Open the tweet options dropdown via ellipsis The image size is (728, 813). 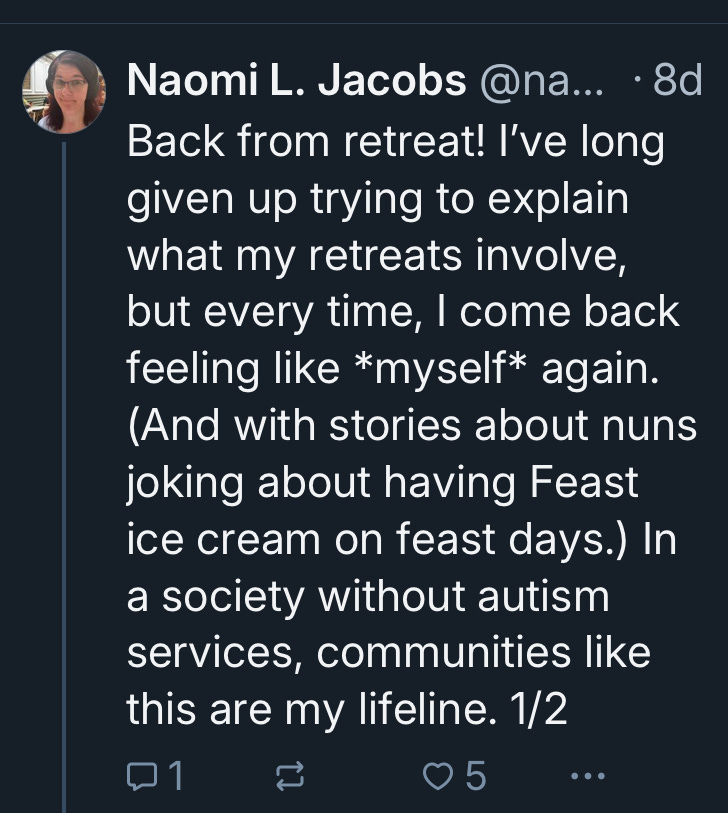(x=590, y=776)
